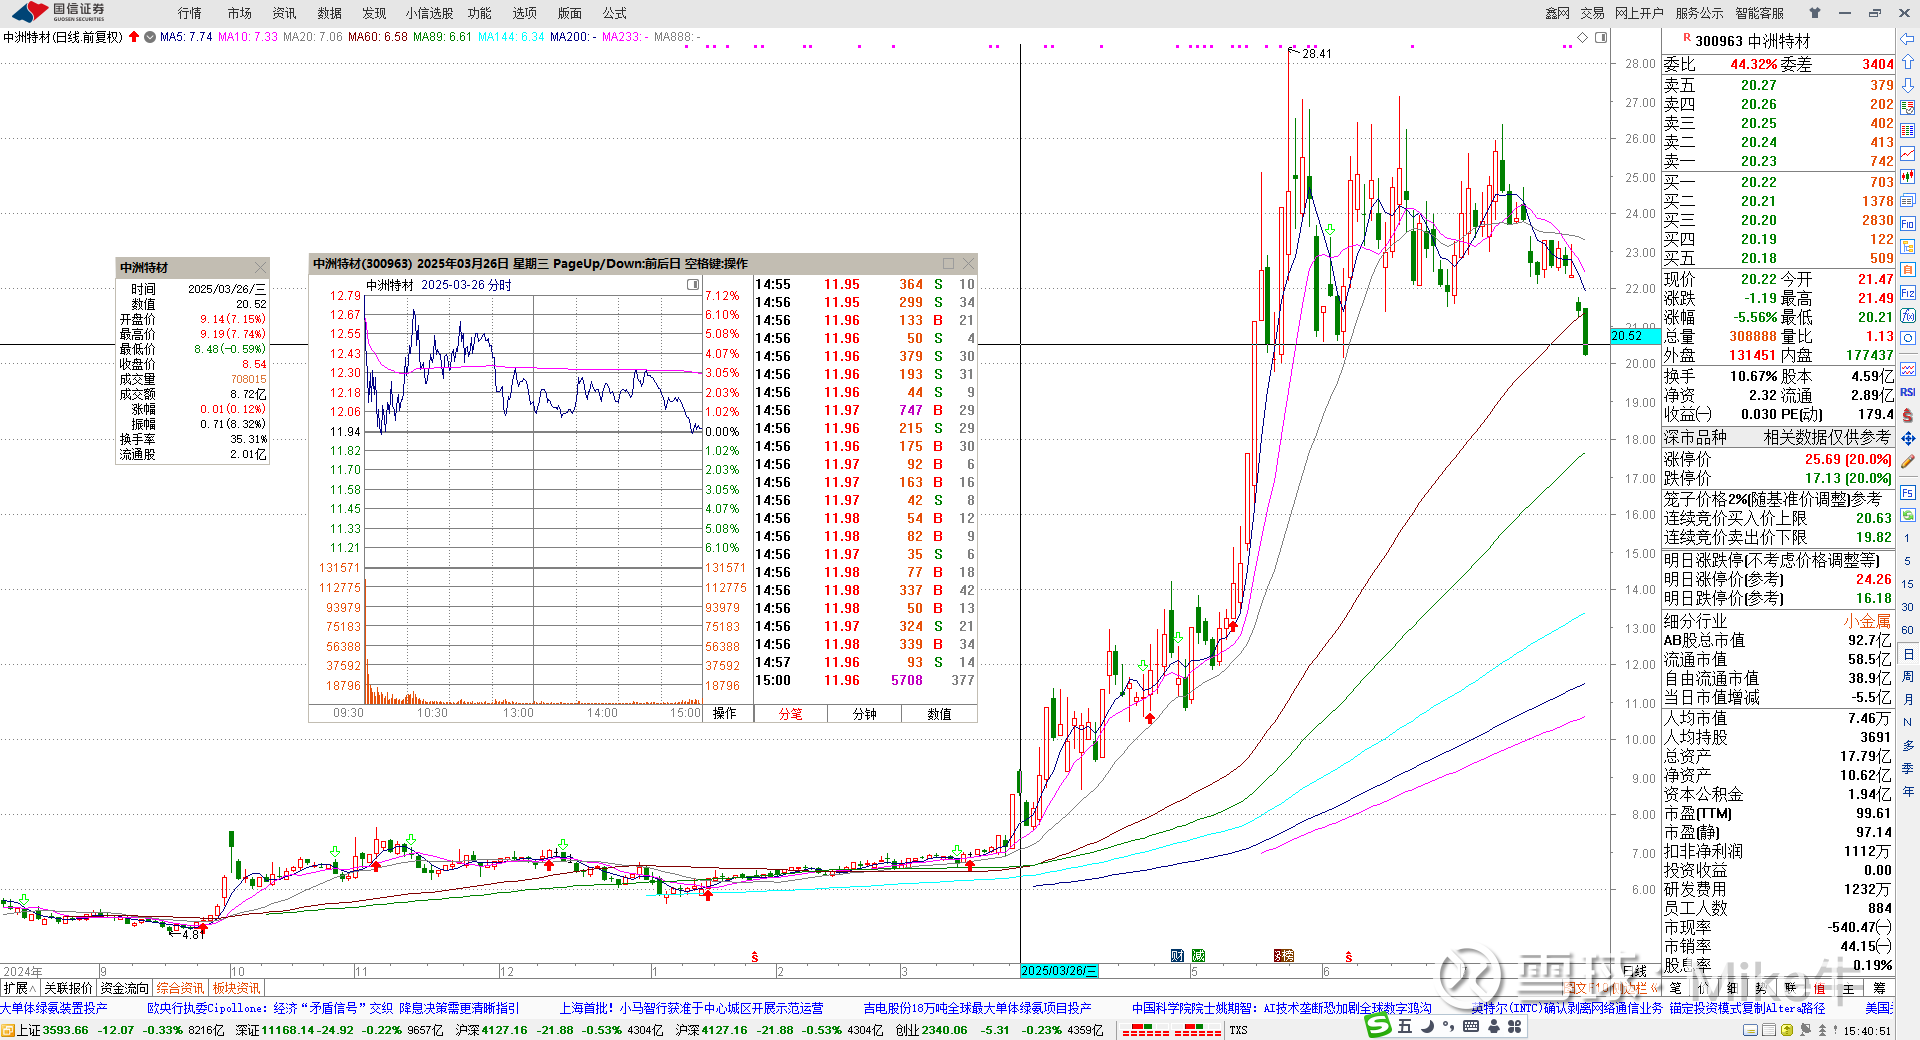
Task: Open the skin shirt icon in title bar
Action: (x=1814, y=13)
